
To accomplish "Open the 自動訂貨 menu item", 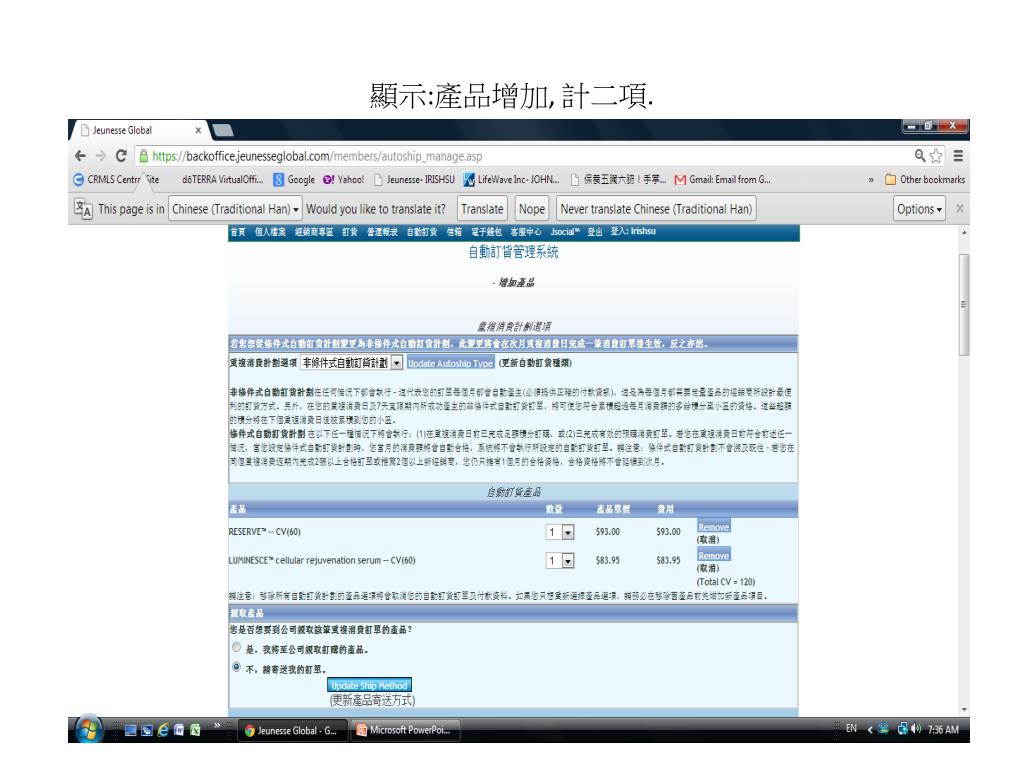I will pyautogui.click(x=422, y=232).
